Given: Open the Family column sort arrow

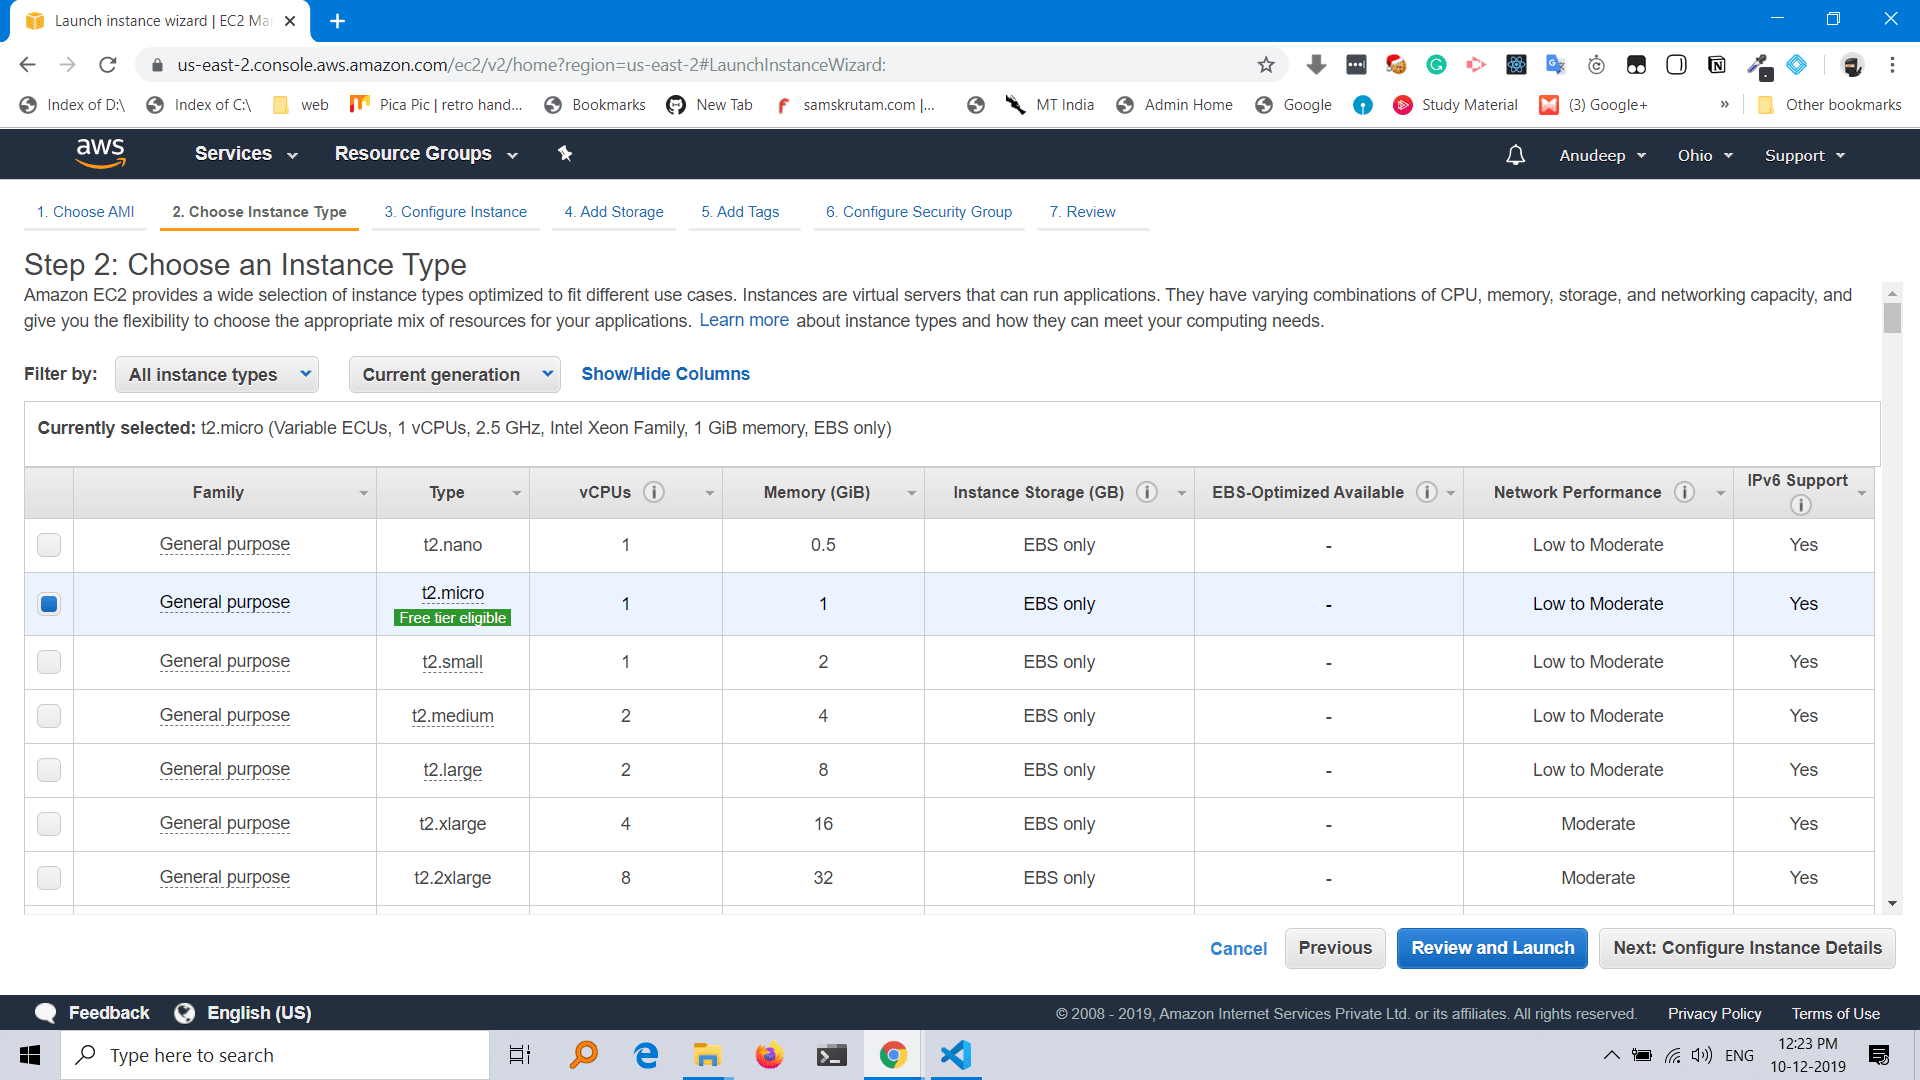Looking at the screenshot, I should 363,493.
